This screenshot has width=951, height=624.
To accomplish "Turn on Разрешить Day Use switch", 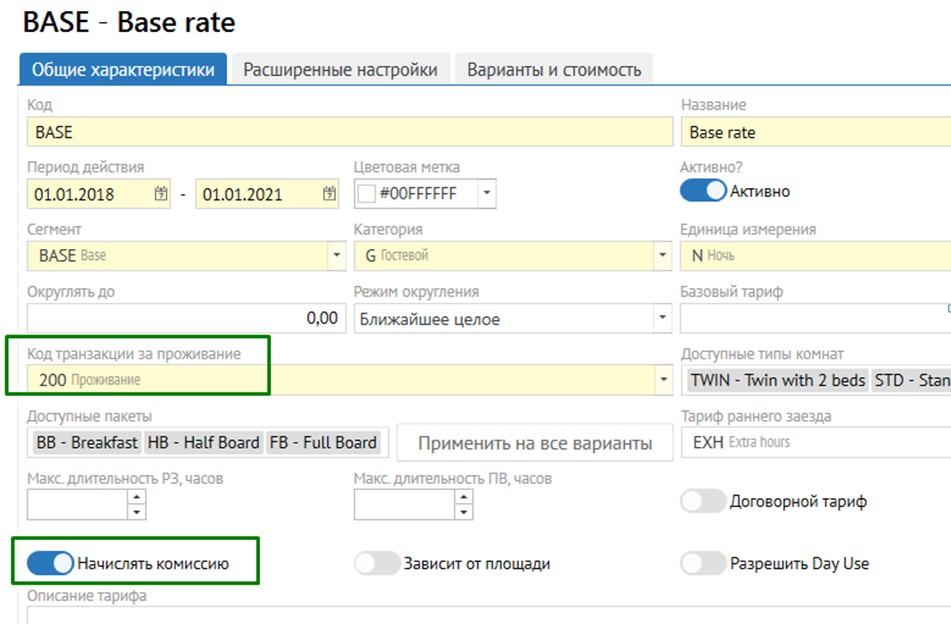I will [702, 563].
